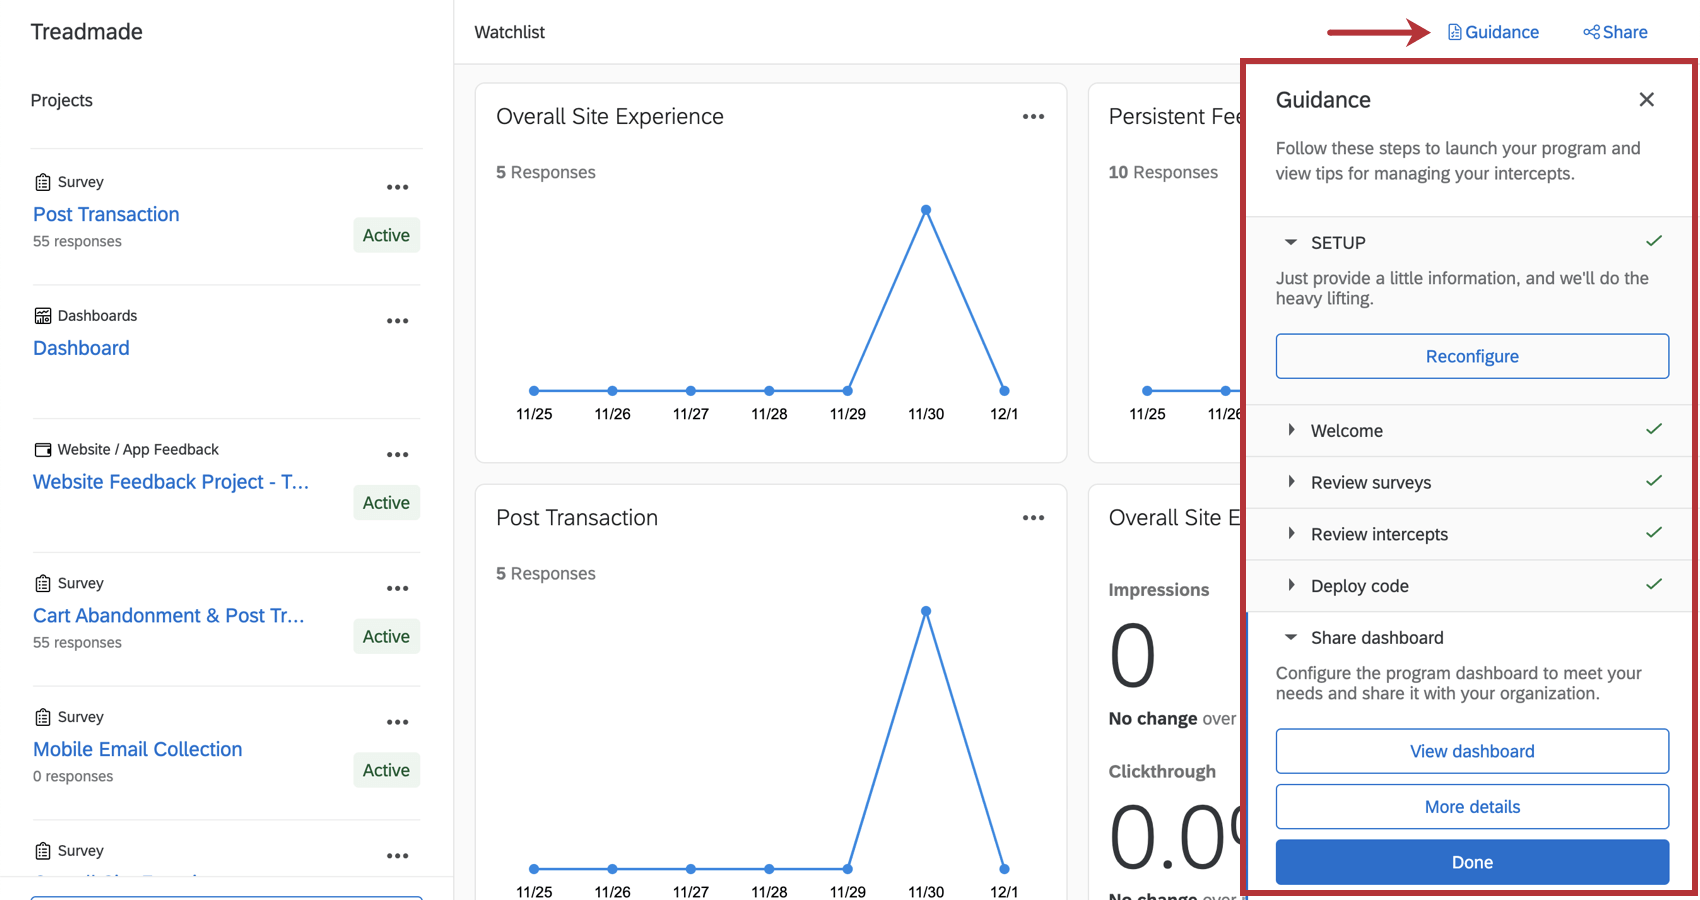This screenshot has width=1700, height=900.
Task: Click three-dot menu on Website Feedback Project
Action: coord(398,455)
